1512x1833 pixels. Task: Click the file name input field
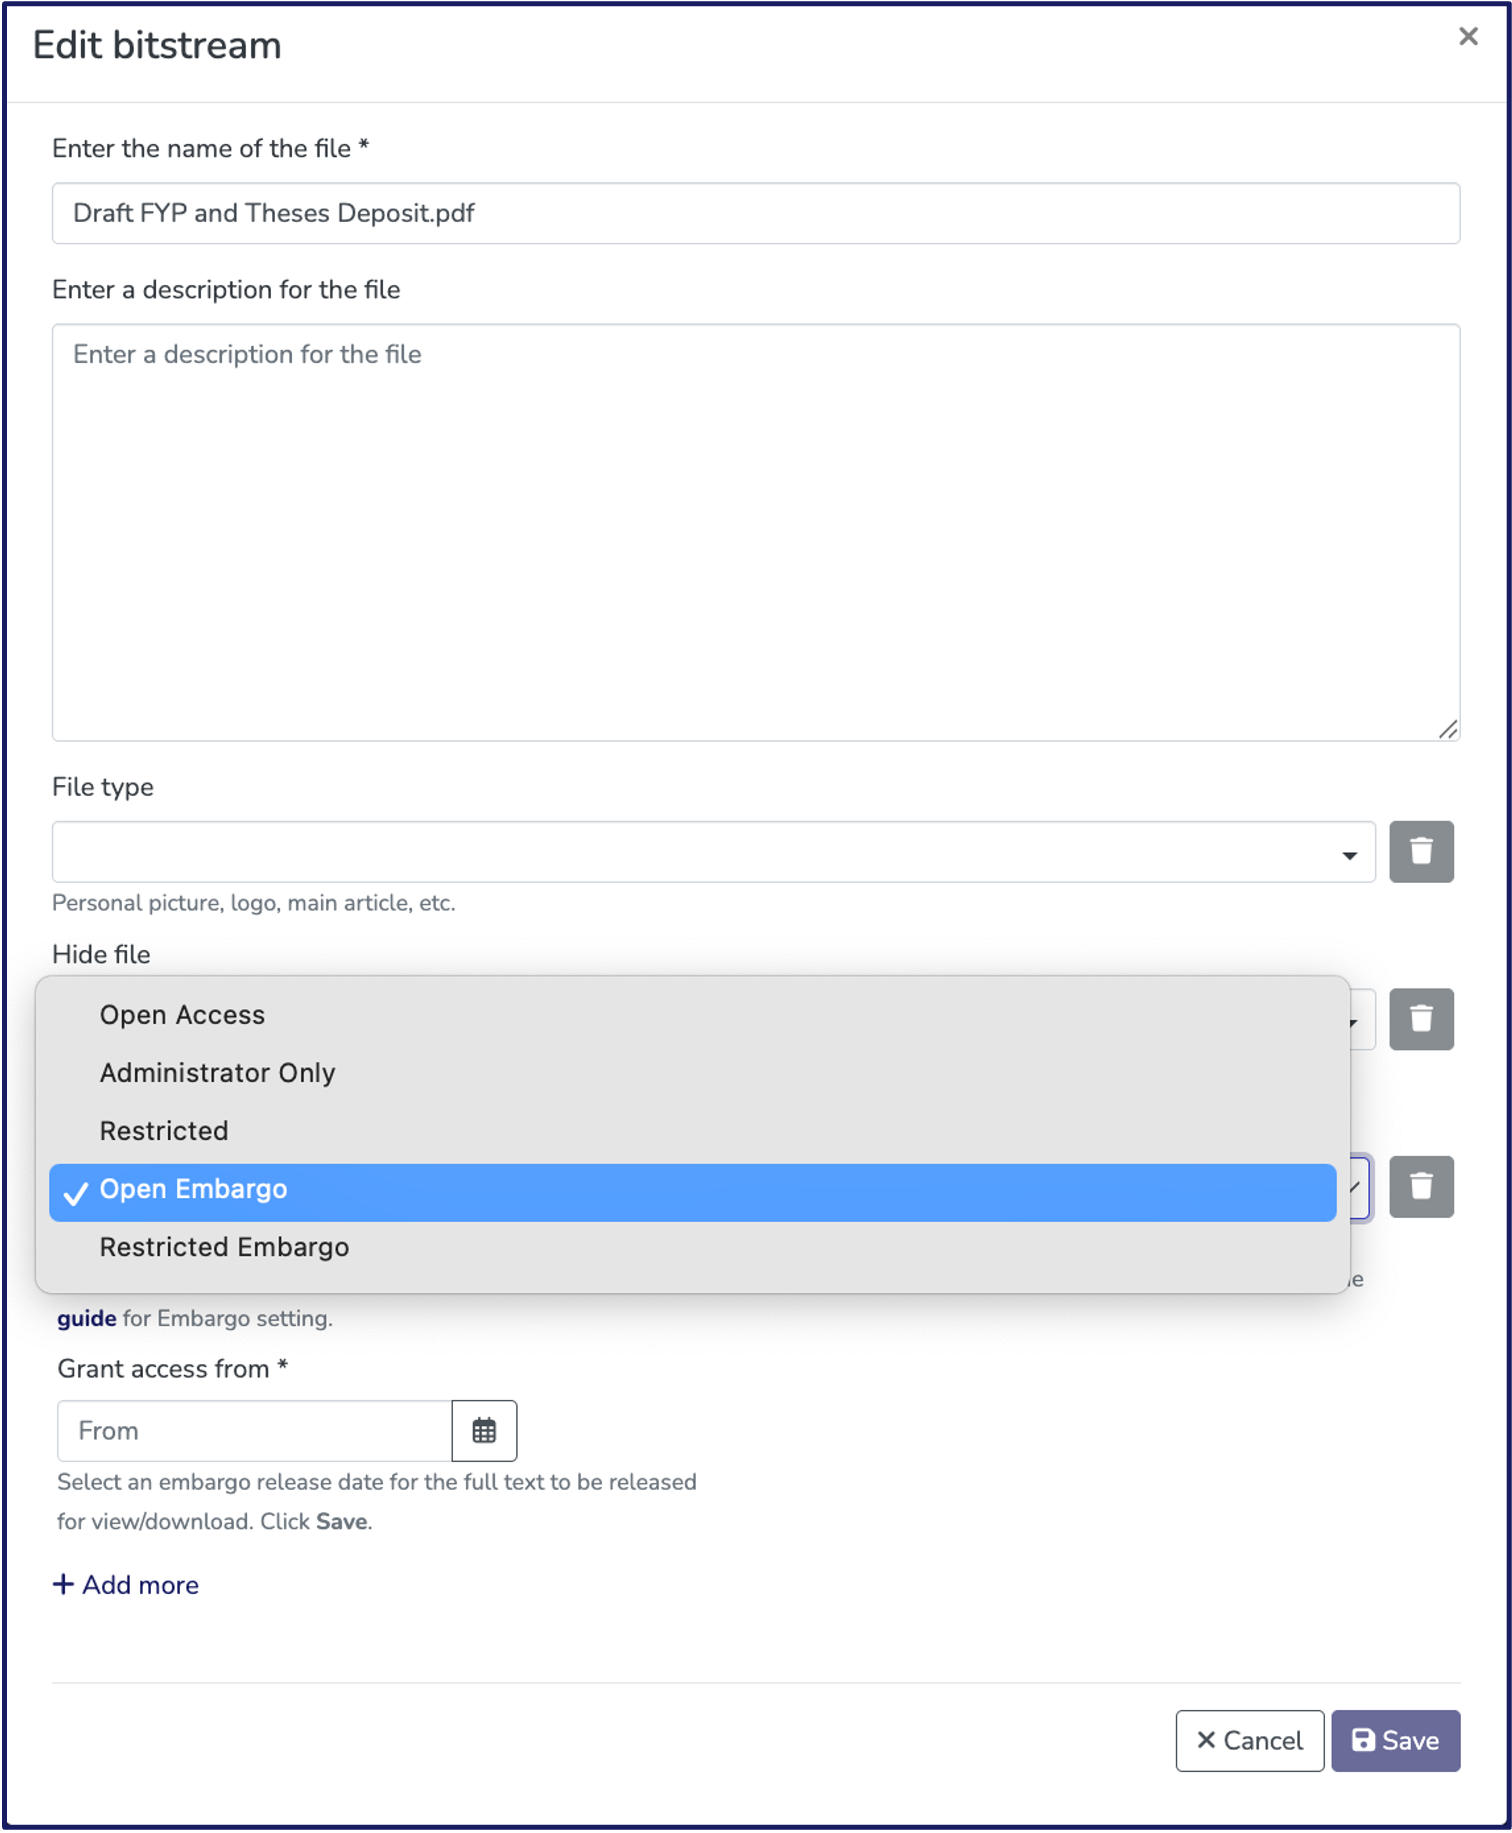tap(755, 213)
